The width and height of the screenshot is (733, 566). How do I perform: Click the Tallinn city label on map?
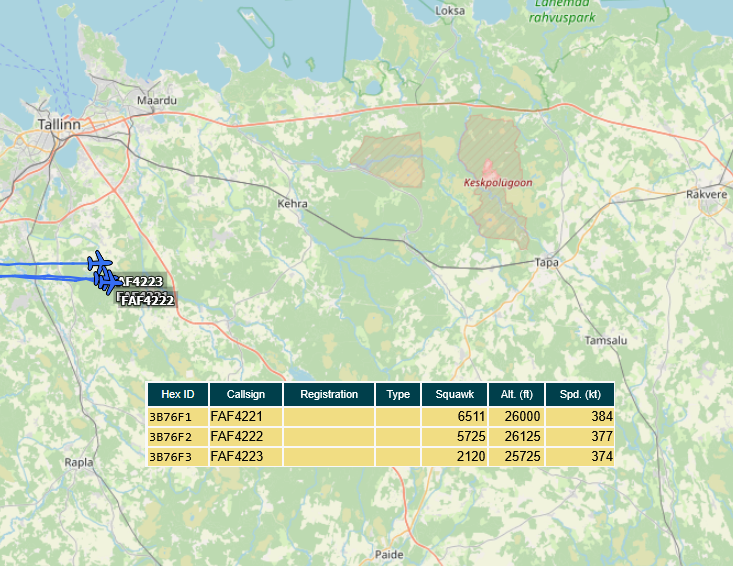[x=59, y=124]
